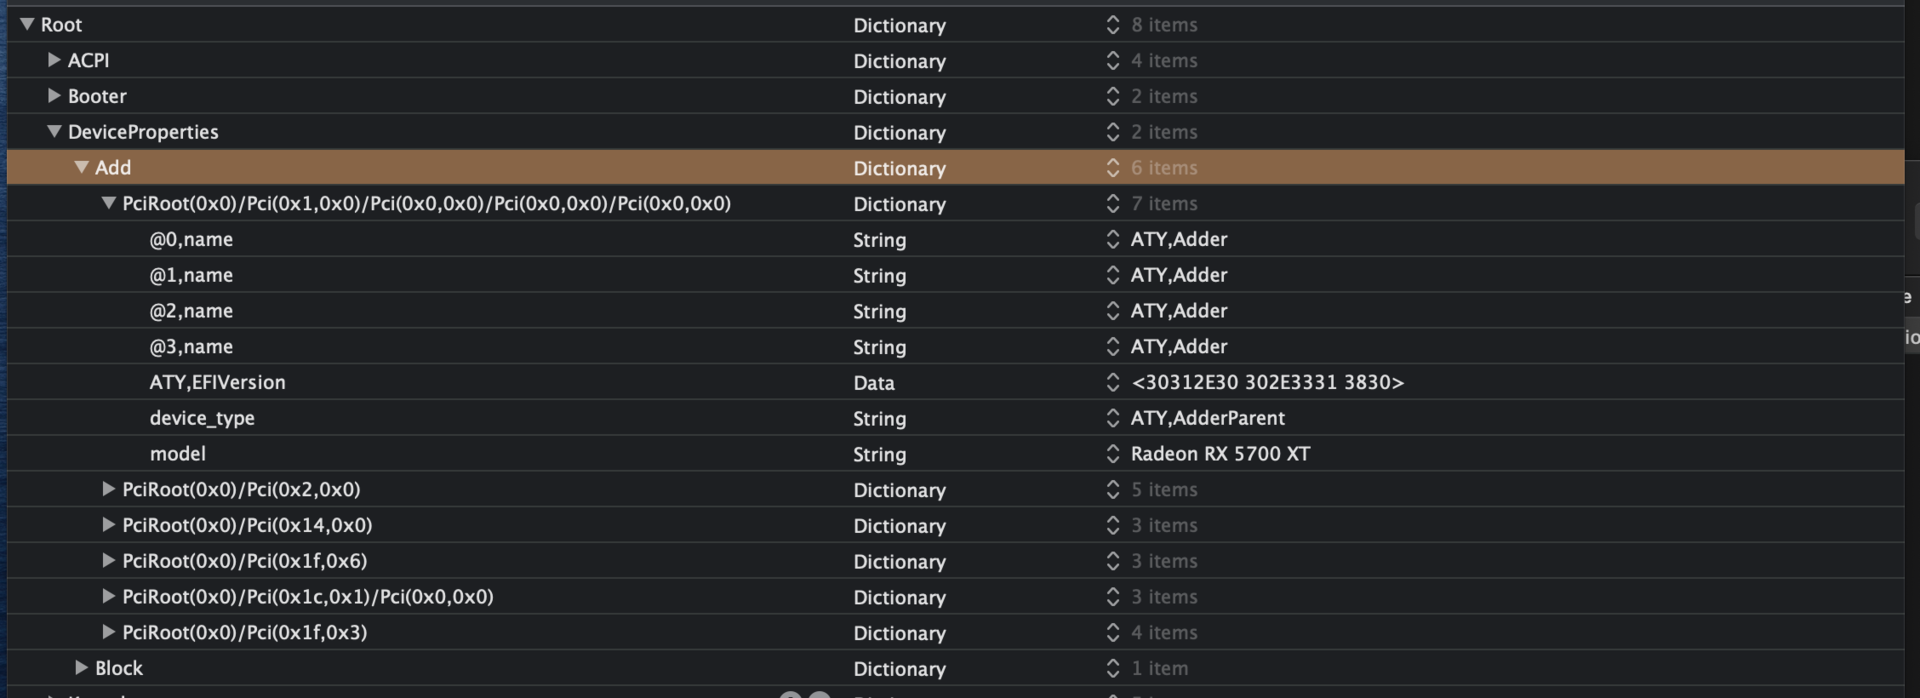Click the ATY,AdderParent value field
Screen dimensions: 1920x698
(1207, 418)
